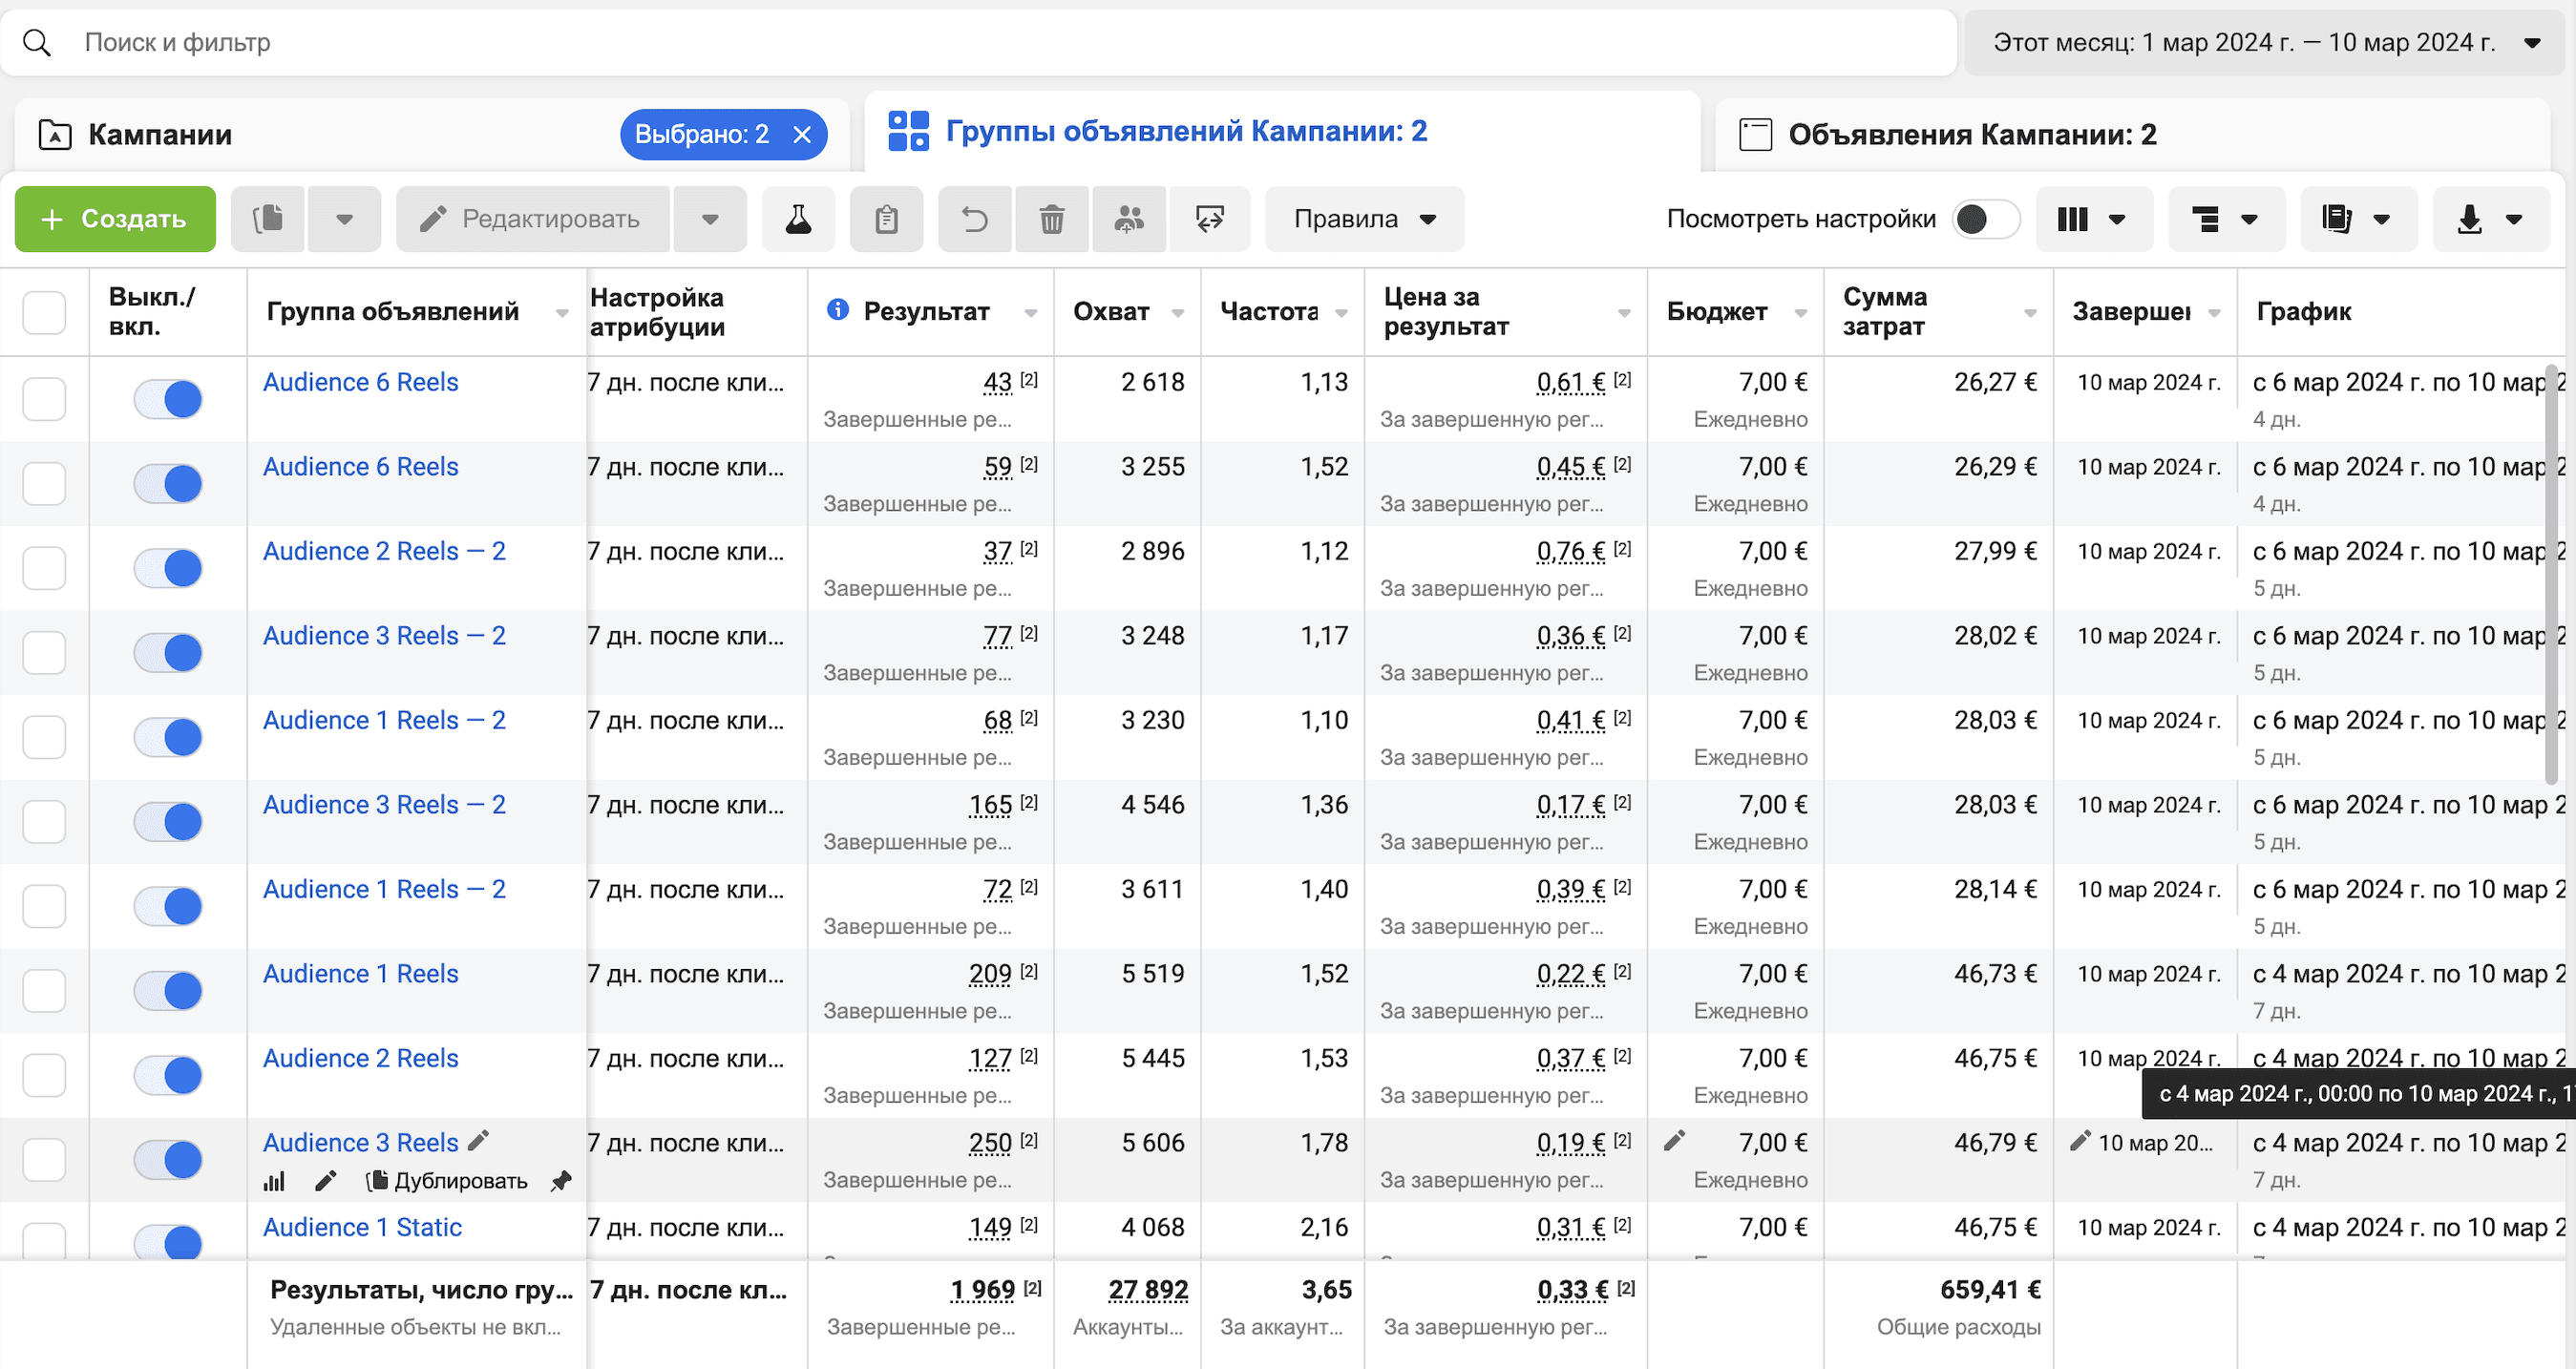The image size is (2576, 1369).
Task: Click the export download icon
Action: point(2489,219)
